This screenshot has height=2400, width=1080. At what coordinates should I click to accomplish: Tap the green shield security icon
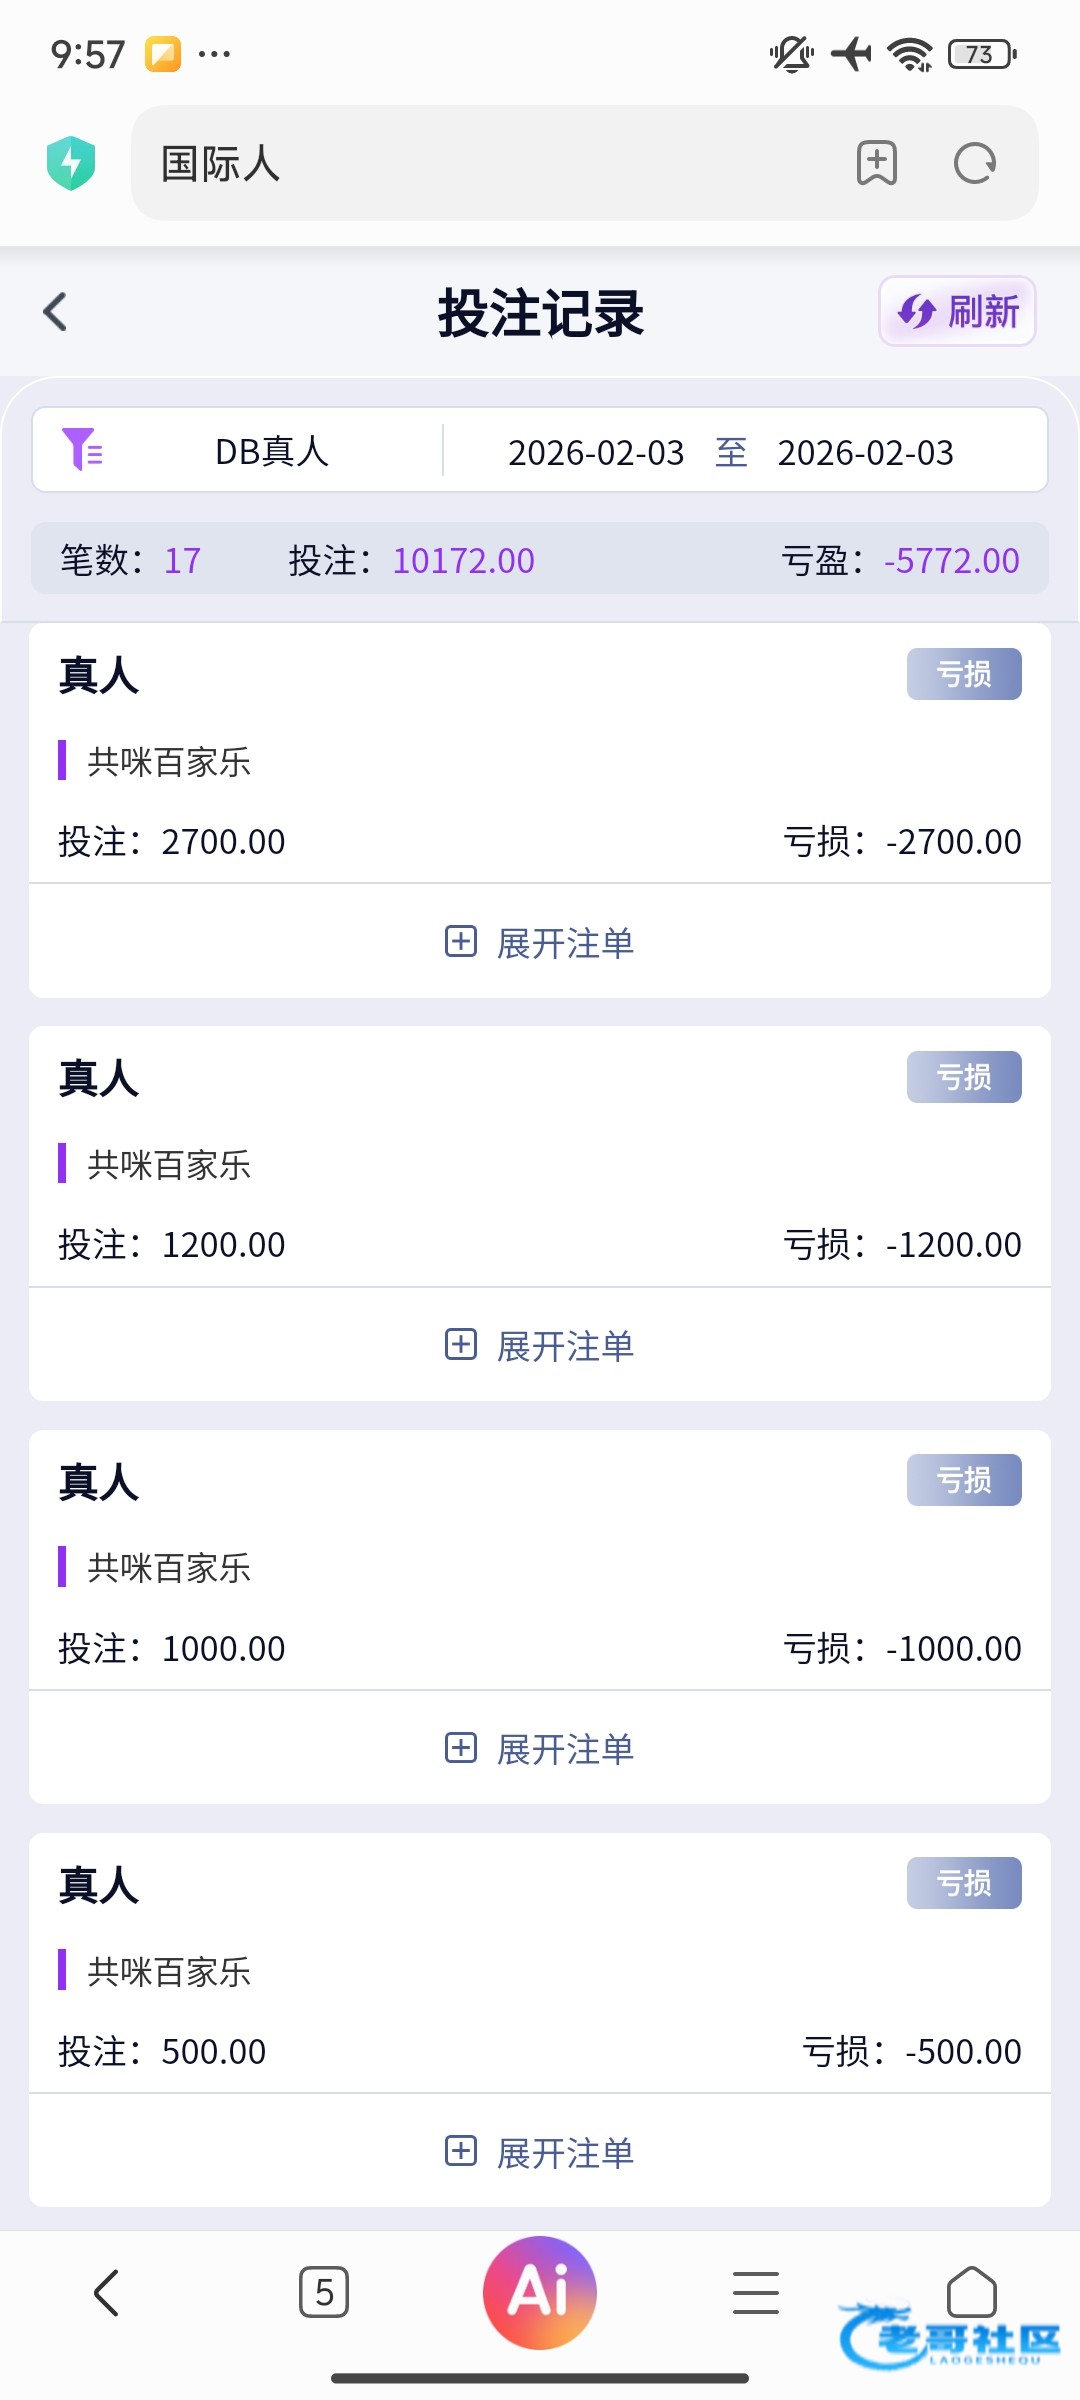click(71, 163)
